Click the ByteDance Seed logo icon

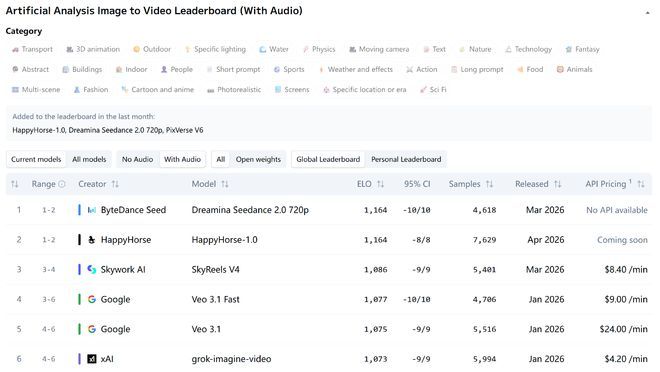tap(91, 210)
